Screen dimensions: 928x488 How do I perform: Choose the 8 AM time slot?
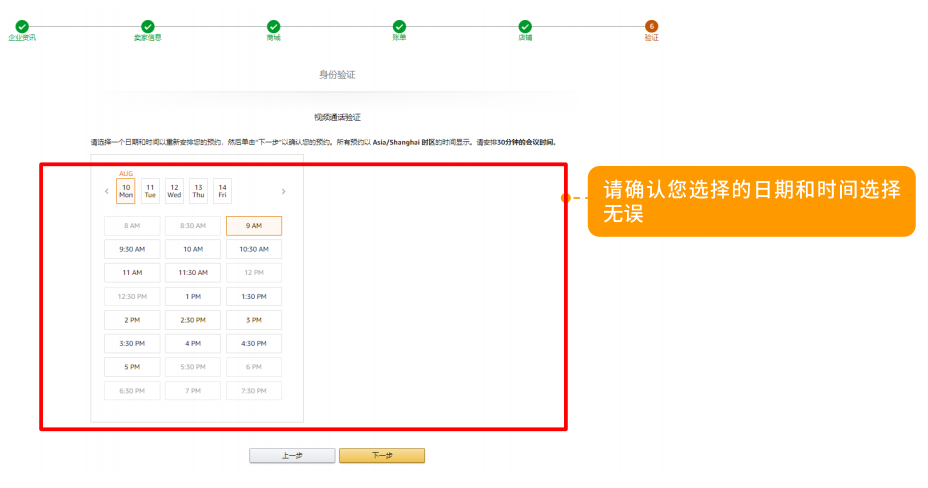point(132,226)
